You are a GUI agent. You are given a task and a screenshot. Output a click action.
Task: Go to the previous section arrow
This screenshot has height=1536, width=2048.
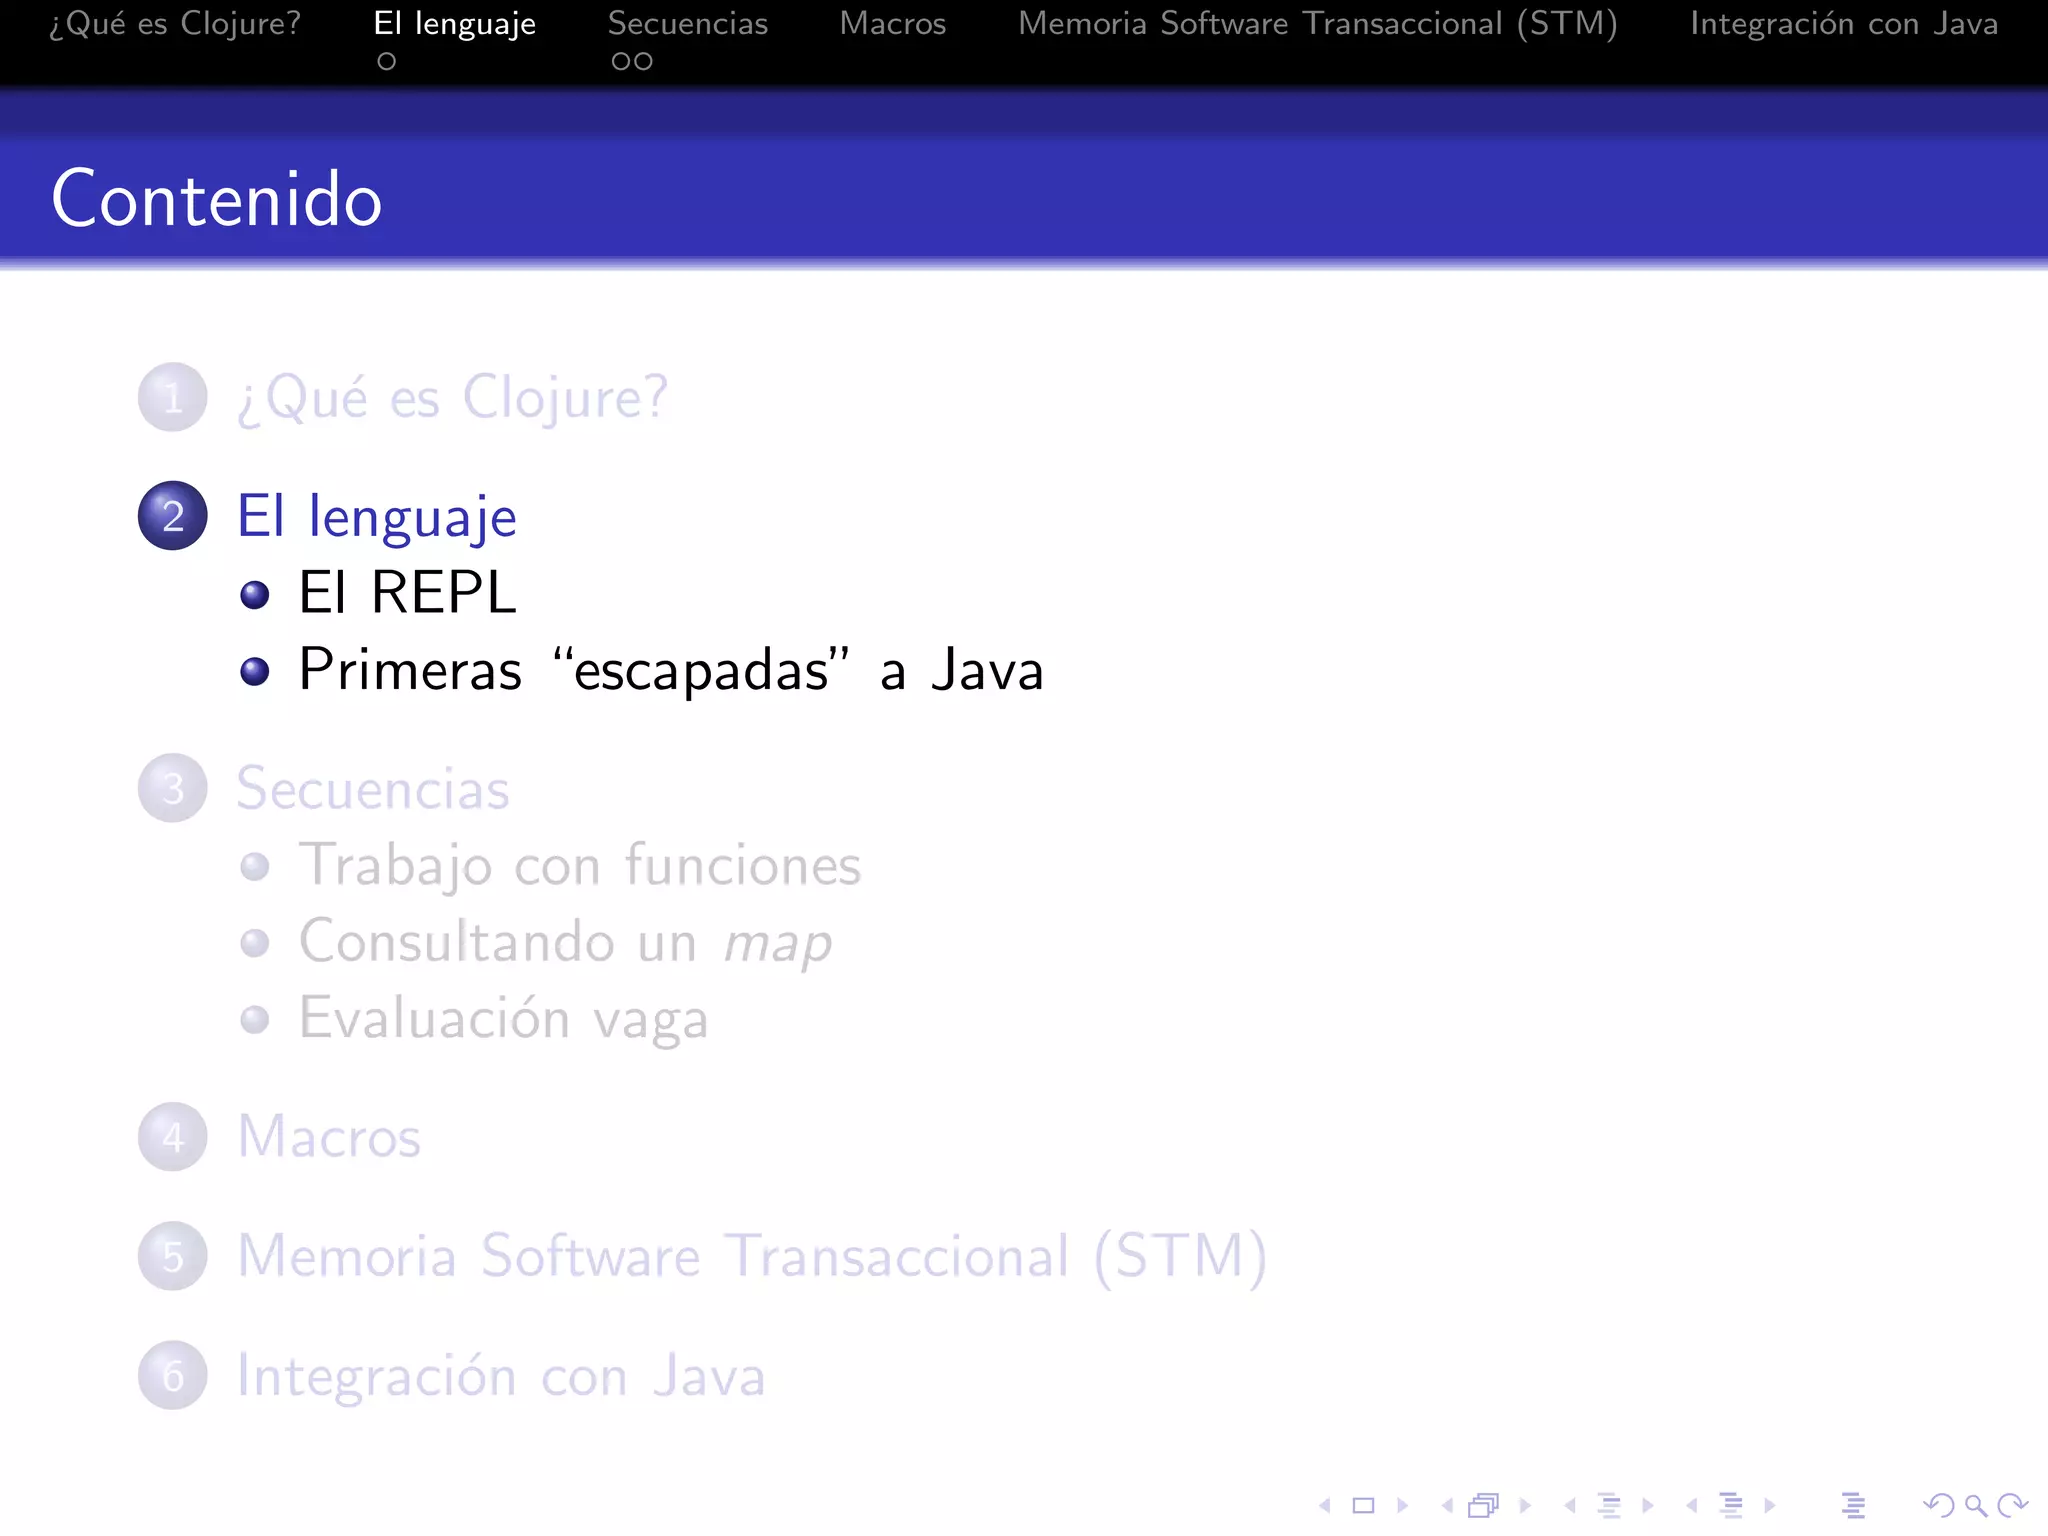tap(1692, 1505)
